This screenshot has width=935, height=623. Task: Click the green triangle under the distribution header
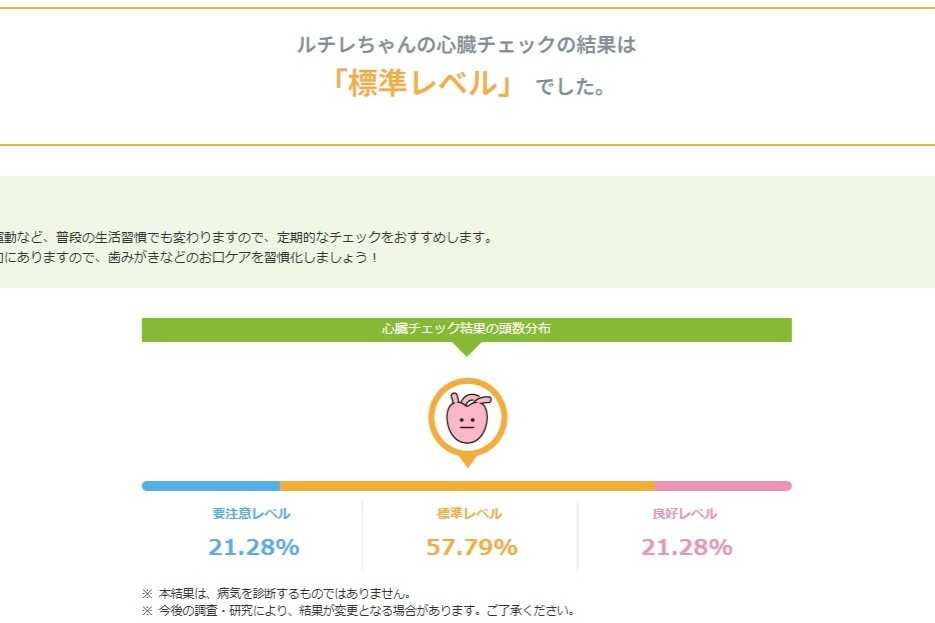pyautogui.click(x=466, y=349)
